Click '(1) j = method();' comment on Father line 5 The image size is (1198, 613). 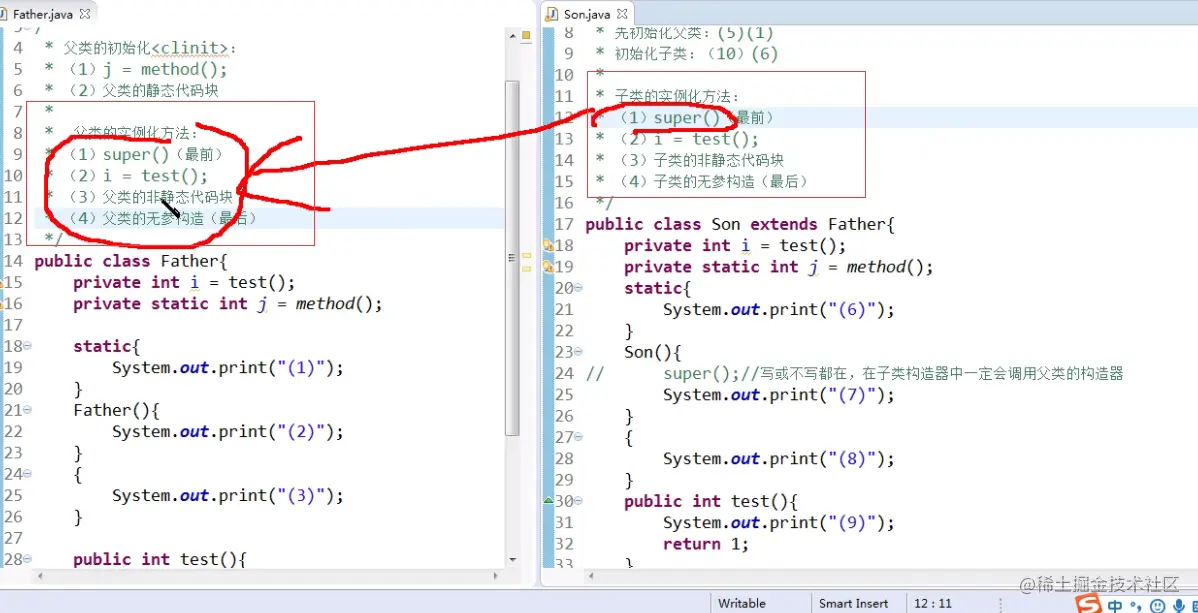147,70
